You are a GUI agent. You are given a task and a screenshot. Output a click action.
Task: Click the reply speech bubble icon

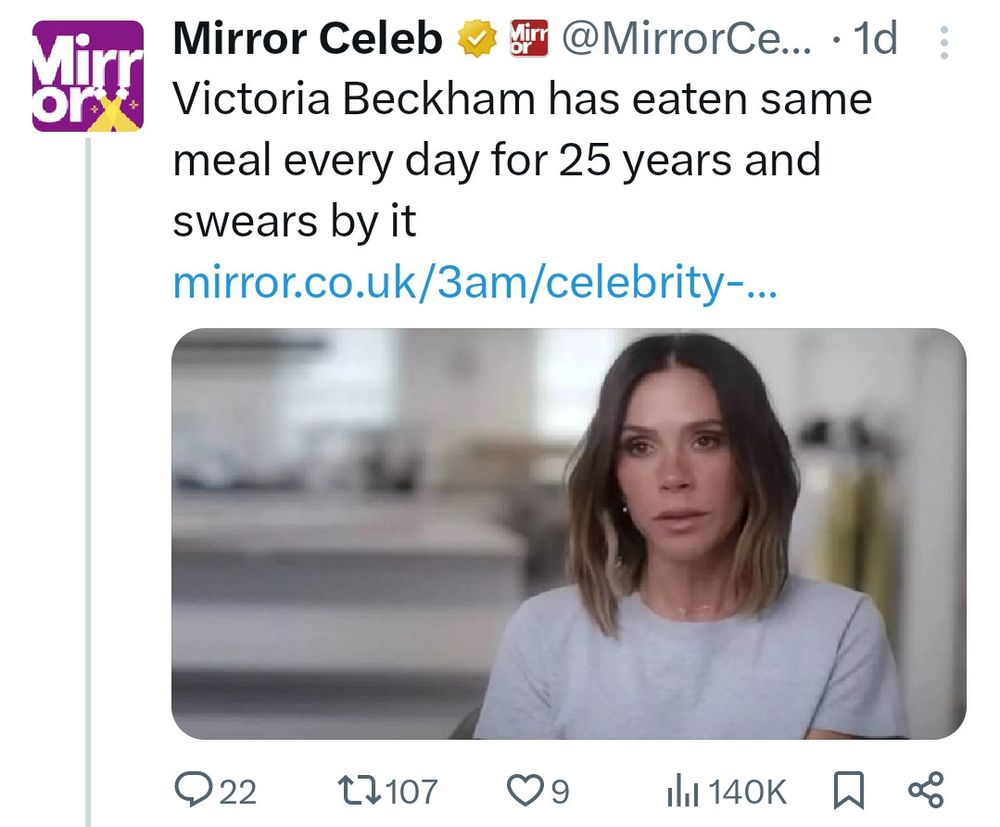click(x=190, y=791)
